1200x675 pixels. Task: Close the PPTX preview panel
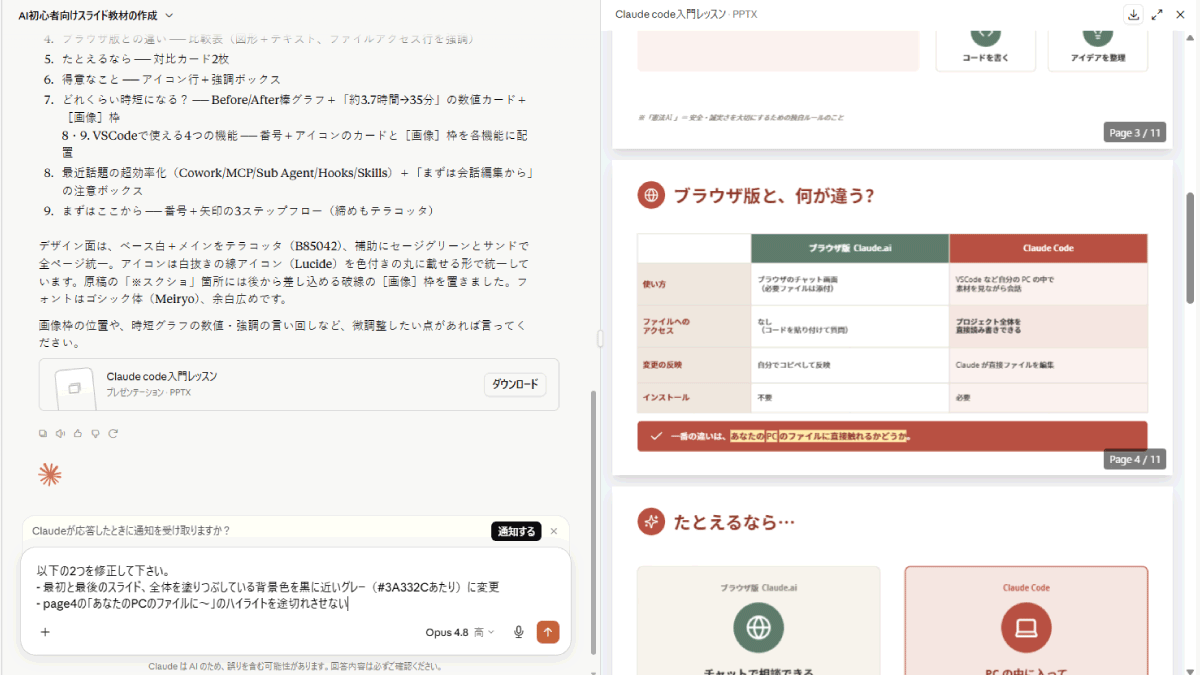[1181, 14]
